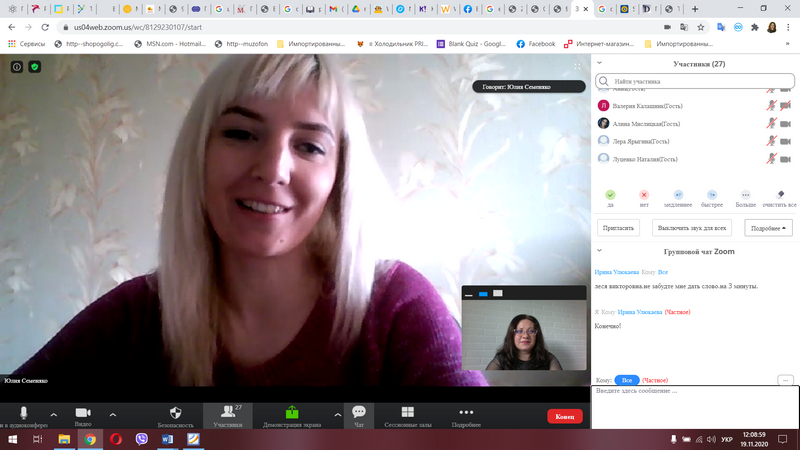Click green encryption shield icon
The width and height of the screenshot is (800, 450).
[x=35, y=67]
